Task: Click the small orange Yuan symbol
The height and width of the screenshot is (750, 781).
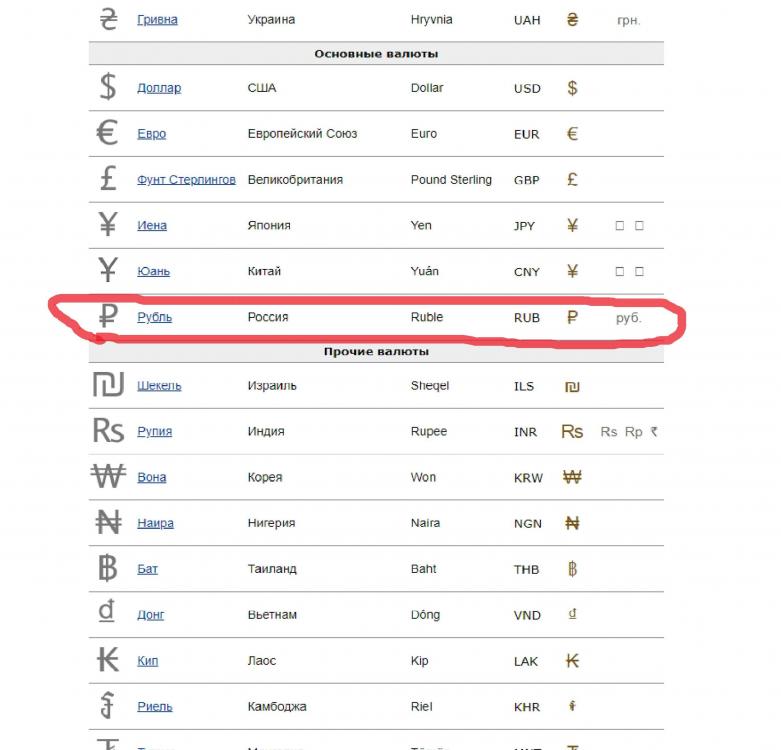Action: pos(572,271)
